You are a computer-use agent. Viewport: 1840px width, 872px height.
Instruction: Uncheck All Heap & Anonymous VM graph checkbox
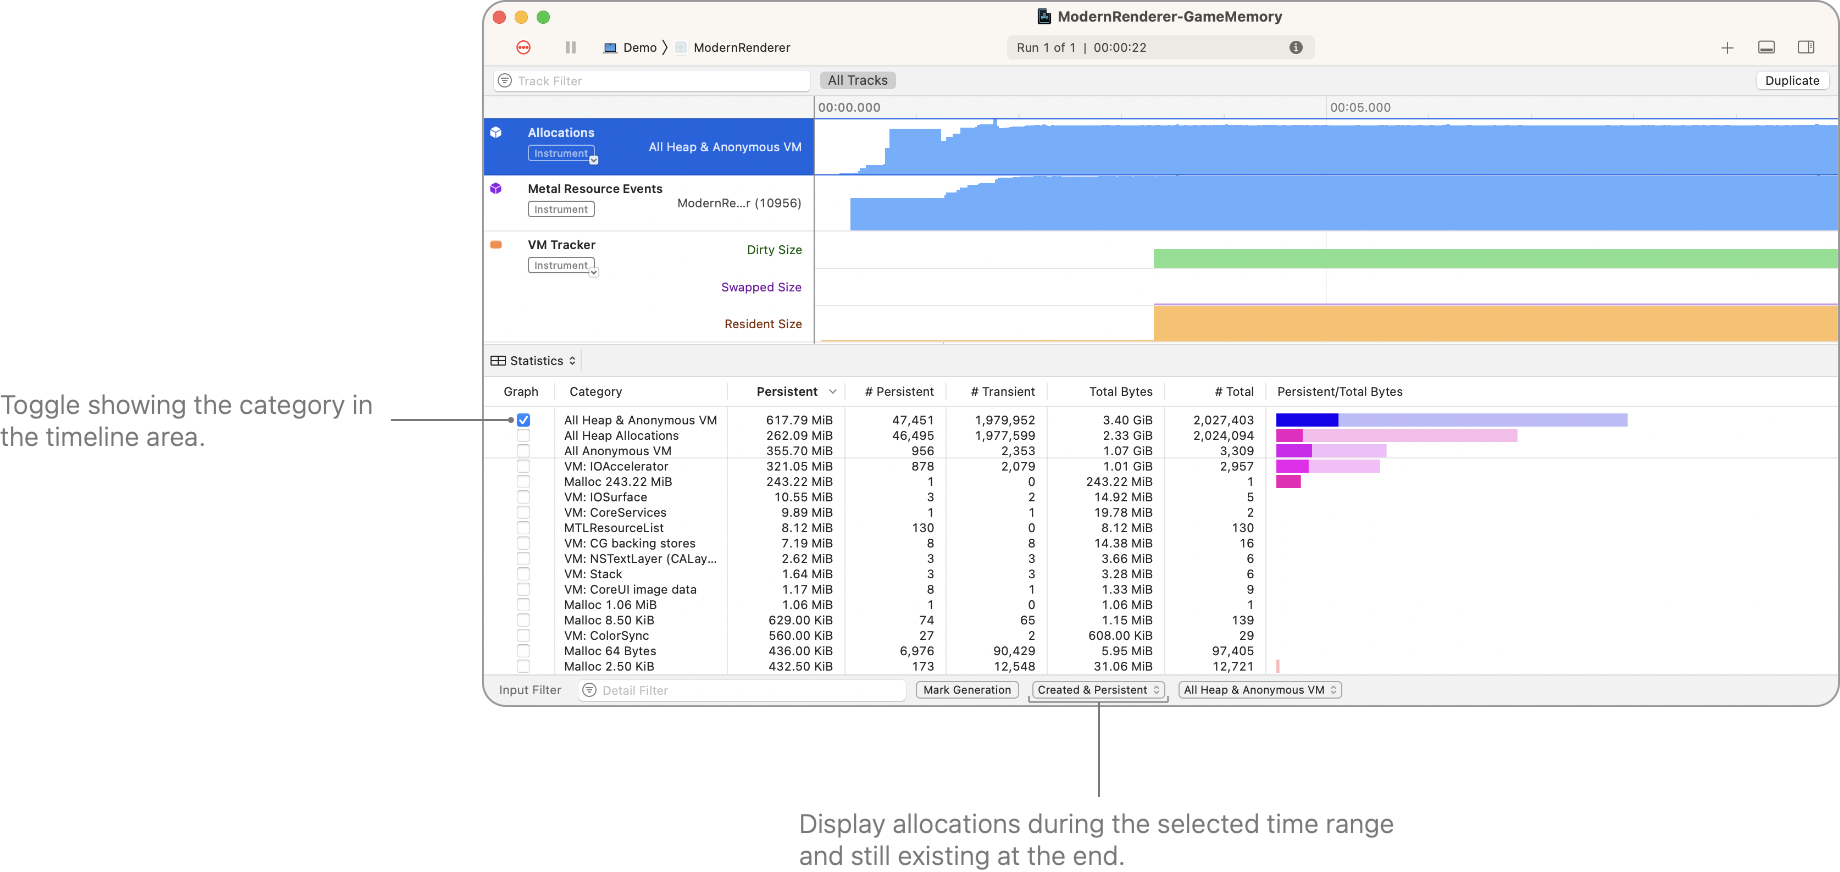tap(523, 420)
